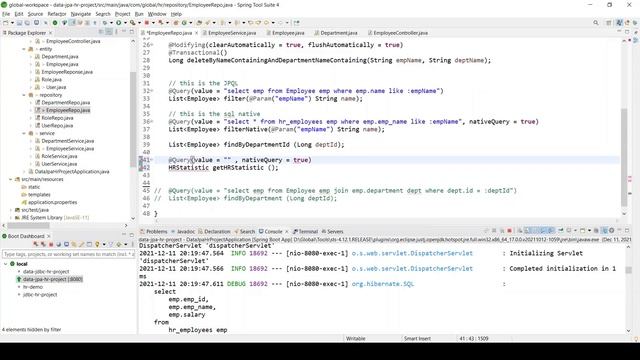Terminate the console process with red stop icon

tap(509, 231)
